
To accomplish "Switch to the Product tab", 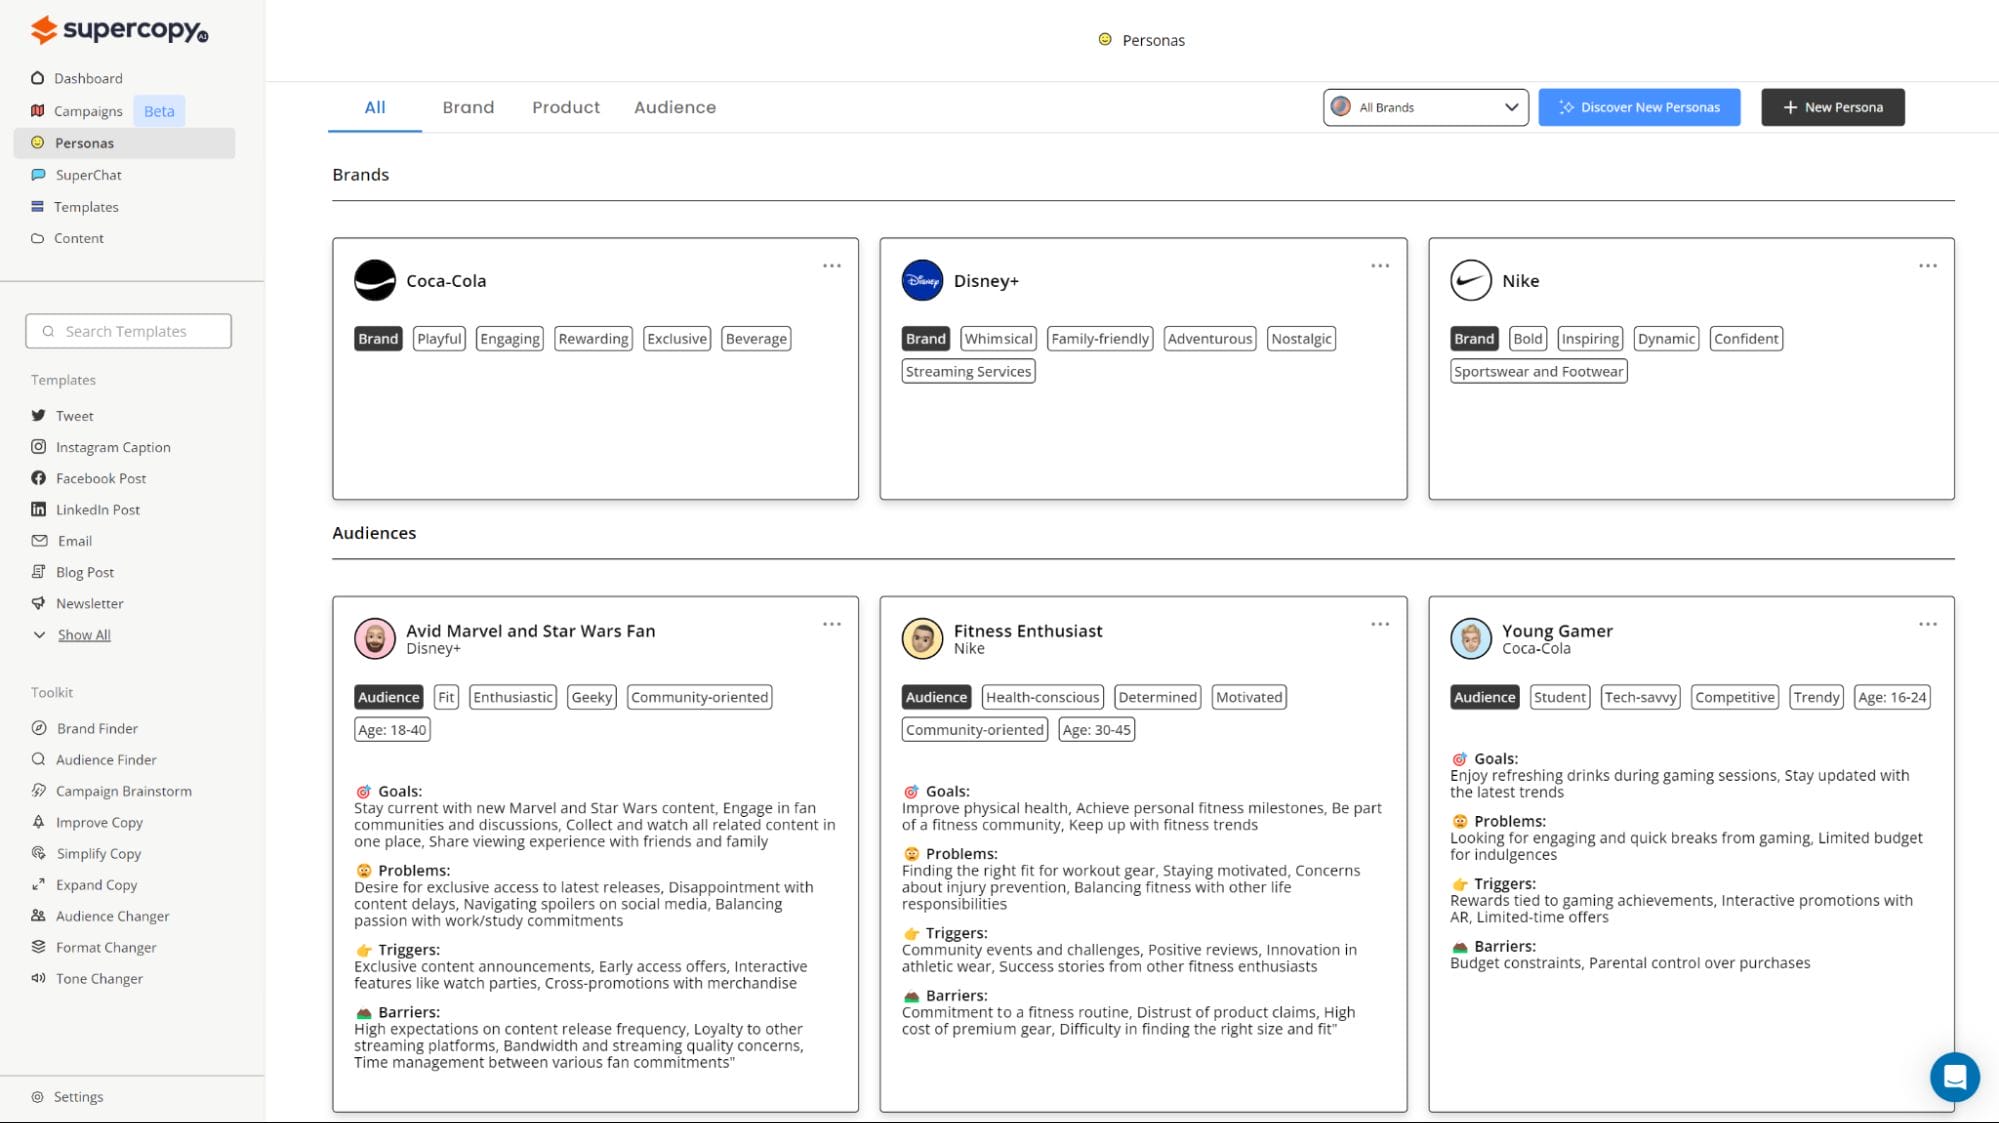I will tap(565, 107).
